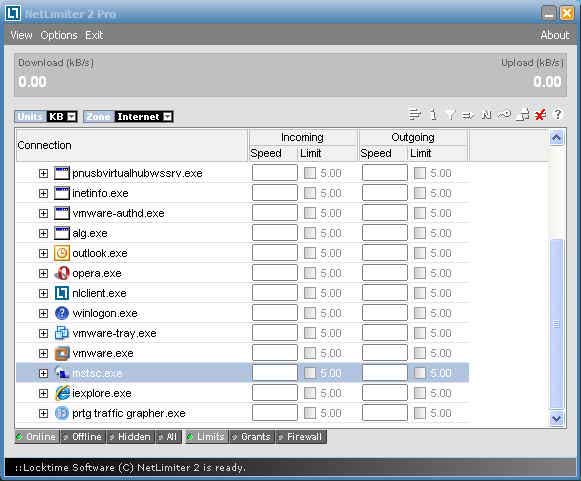Check incoming limit for mstsc.exe
Viewport: 581px width, 481px height.
click(309, 373)
